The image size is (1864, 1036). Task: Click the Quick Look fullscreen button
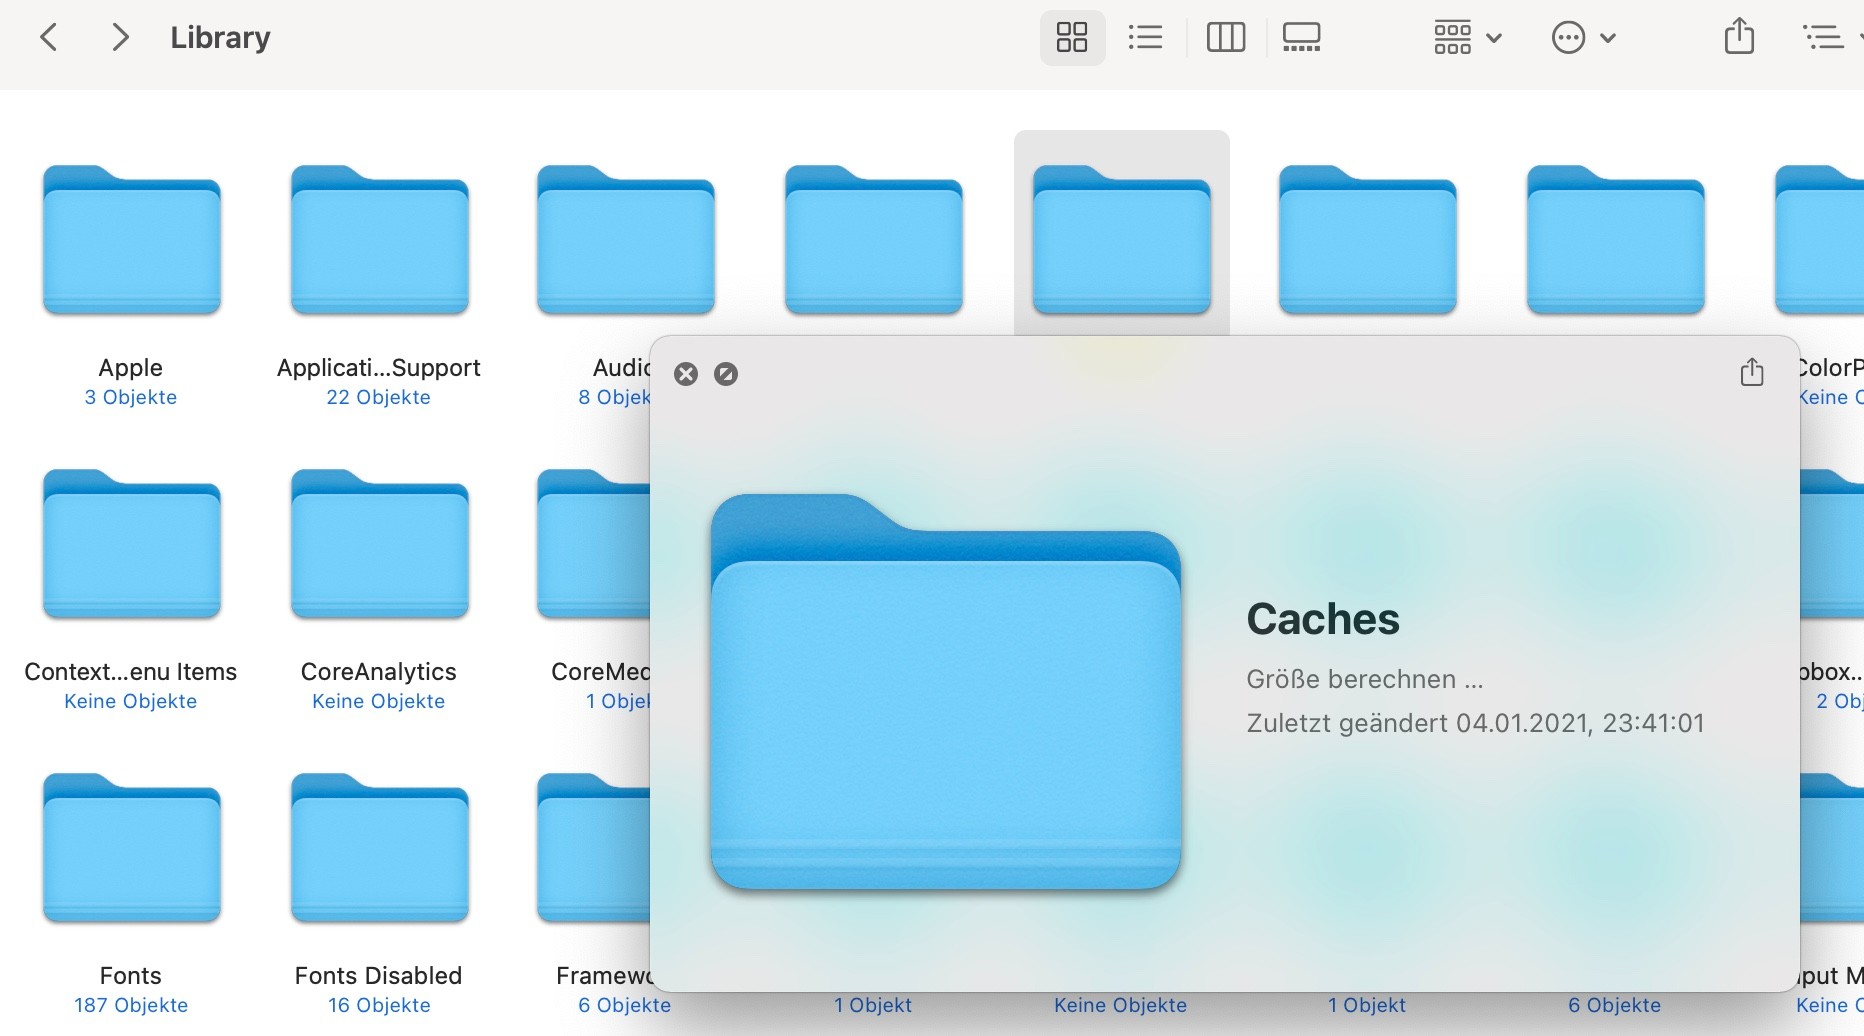726,374
